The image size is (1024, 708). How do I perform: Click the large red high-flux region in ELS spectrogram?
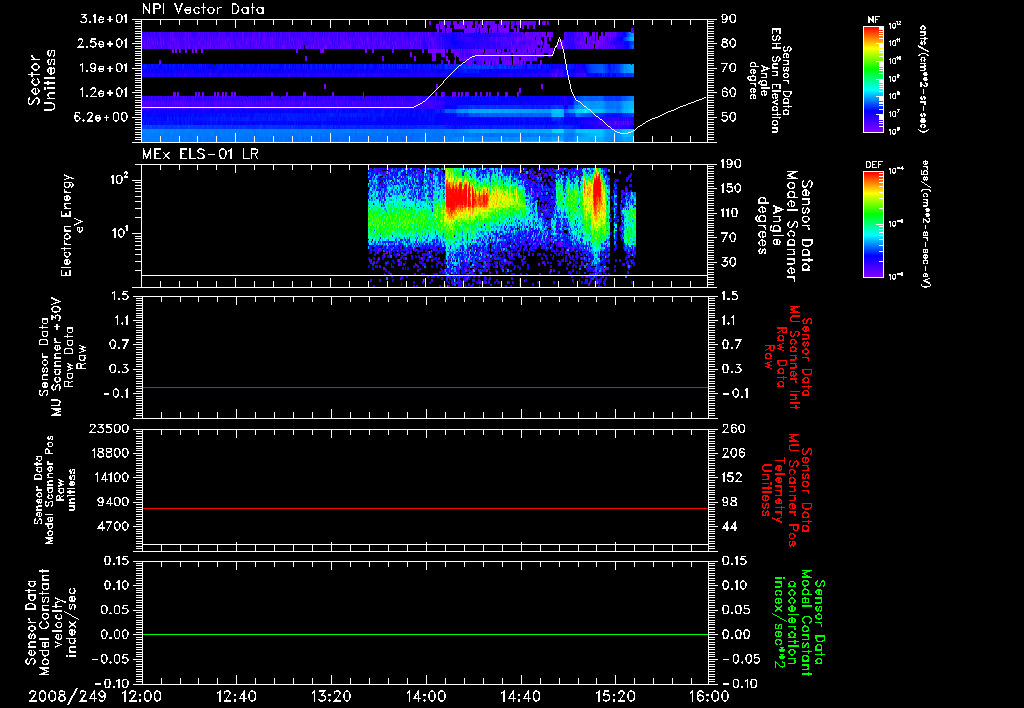[465, 194]
